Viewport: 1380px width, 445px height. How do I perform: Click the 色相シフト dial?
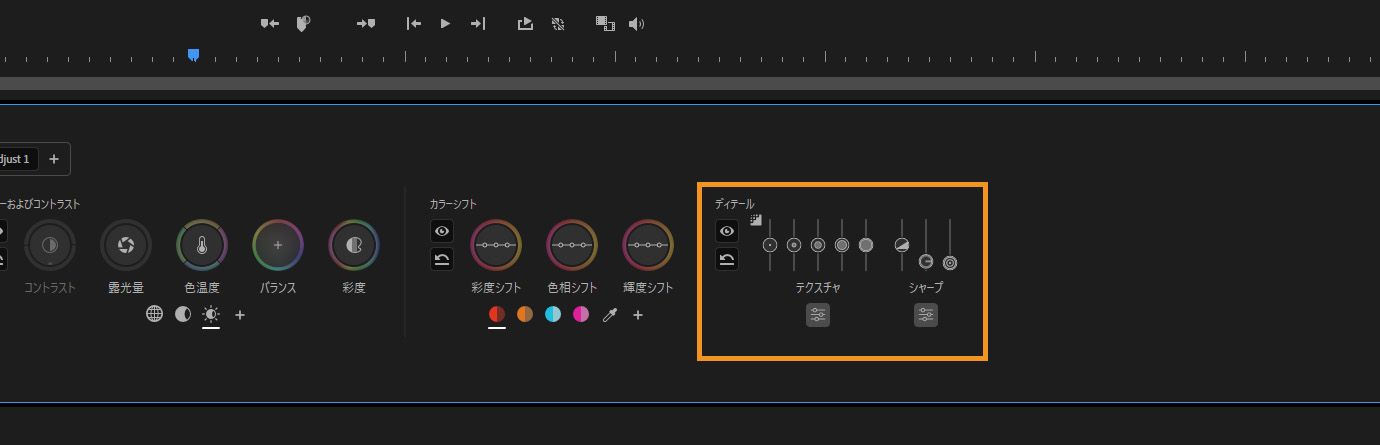pos(572,245)
